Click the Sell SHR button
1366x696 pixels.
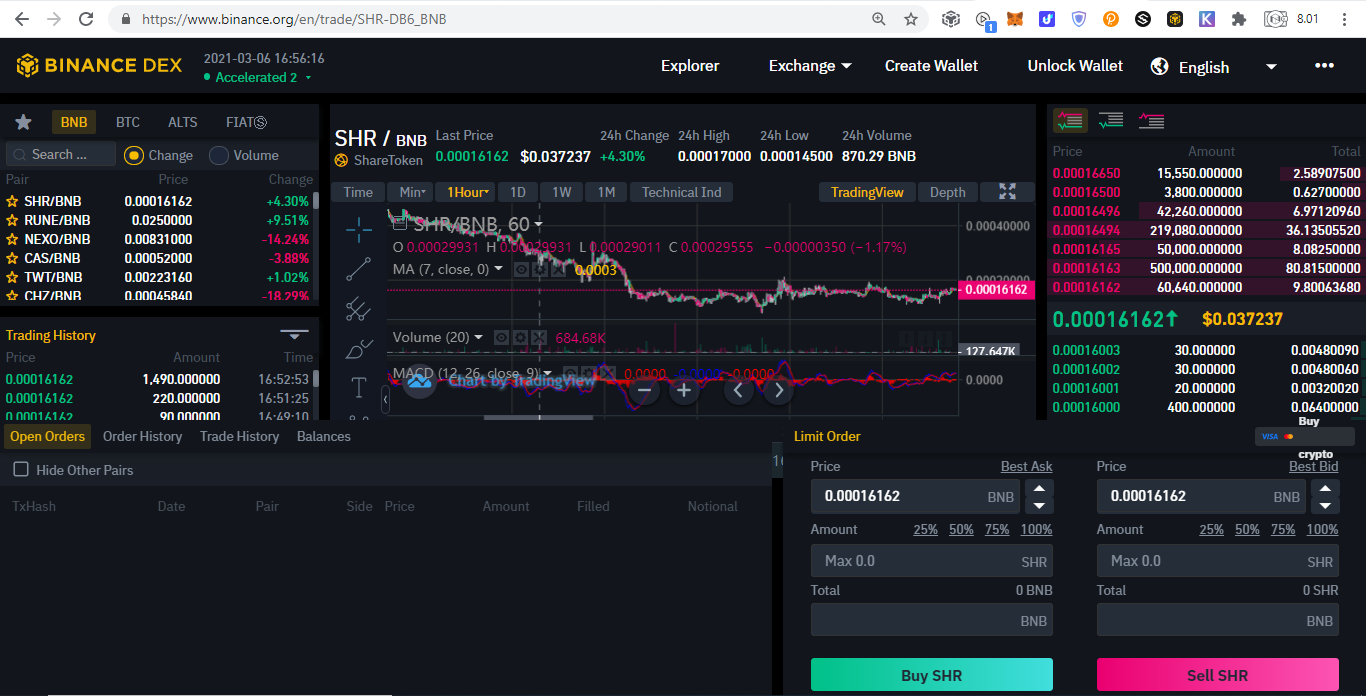(1218, 675)
